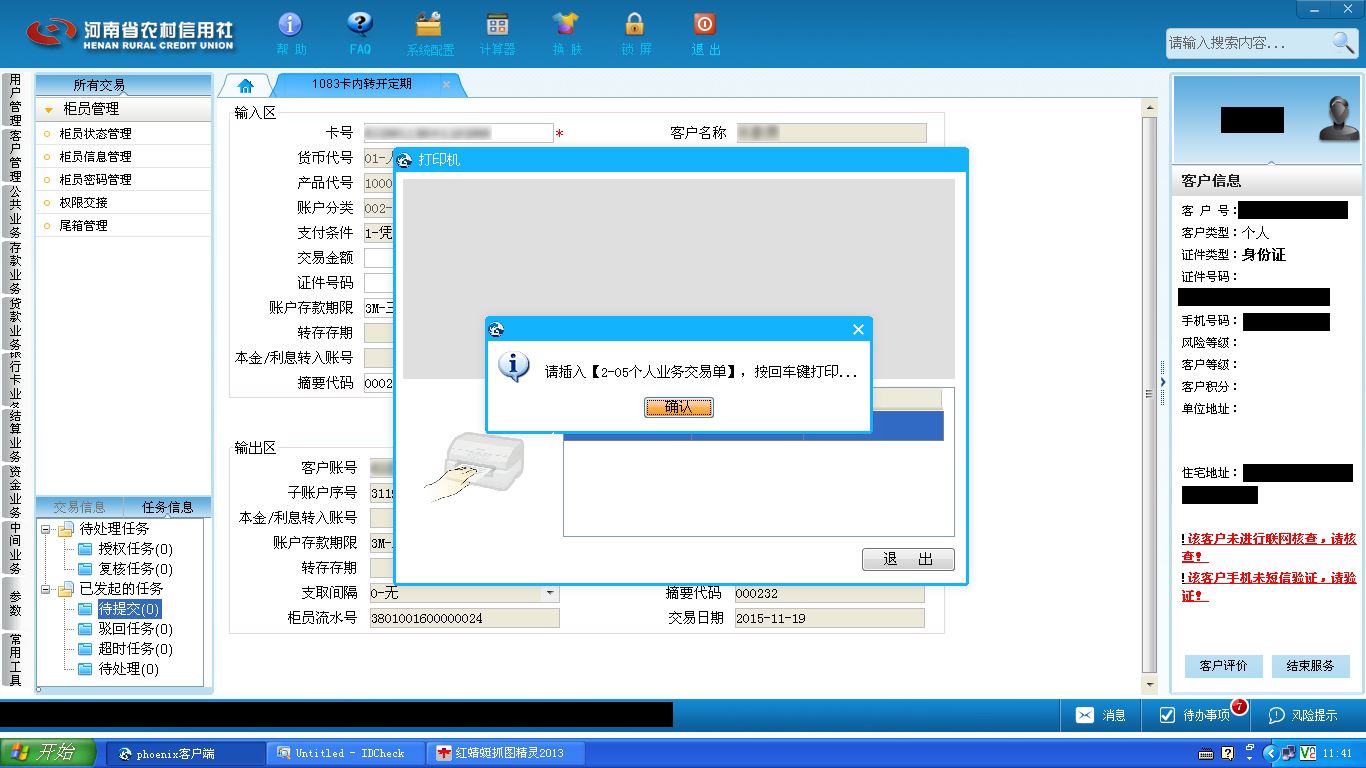Click the 卡号 input field
Image resolution: width=1366 pixels, height=768 pixels.
(458, 133)
